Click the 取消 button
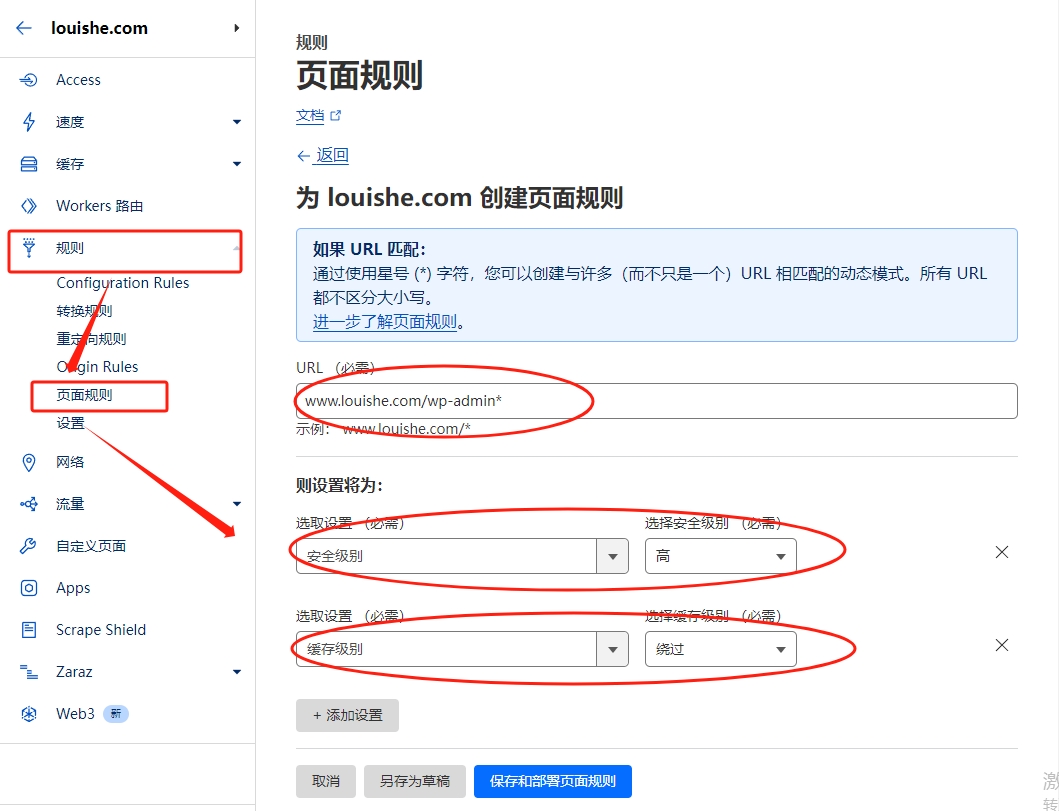 point(326,781)
